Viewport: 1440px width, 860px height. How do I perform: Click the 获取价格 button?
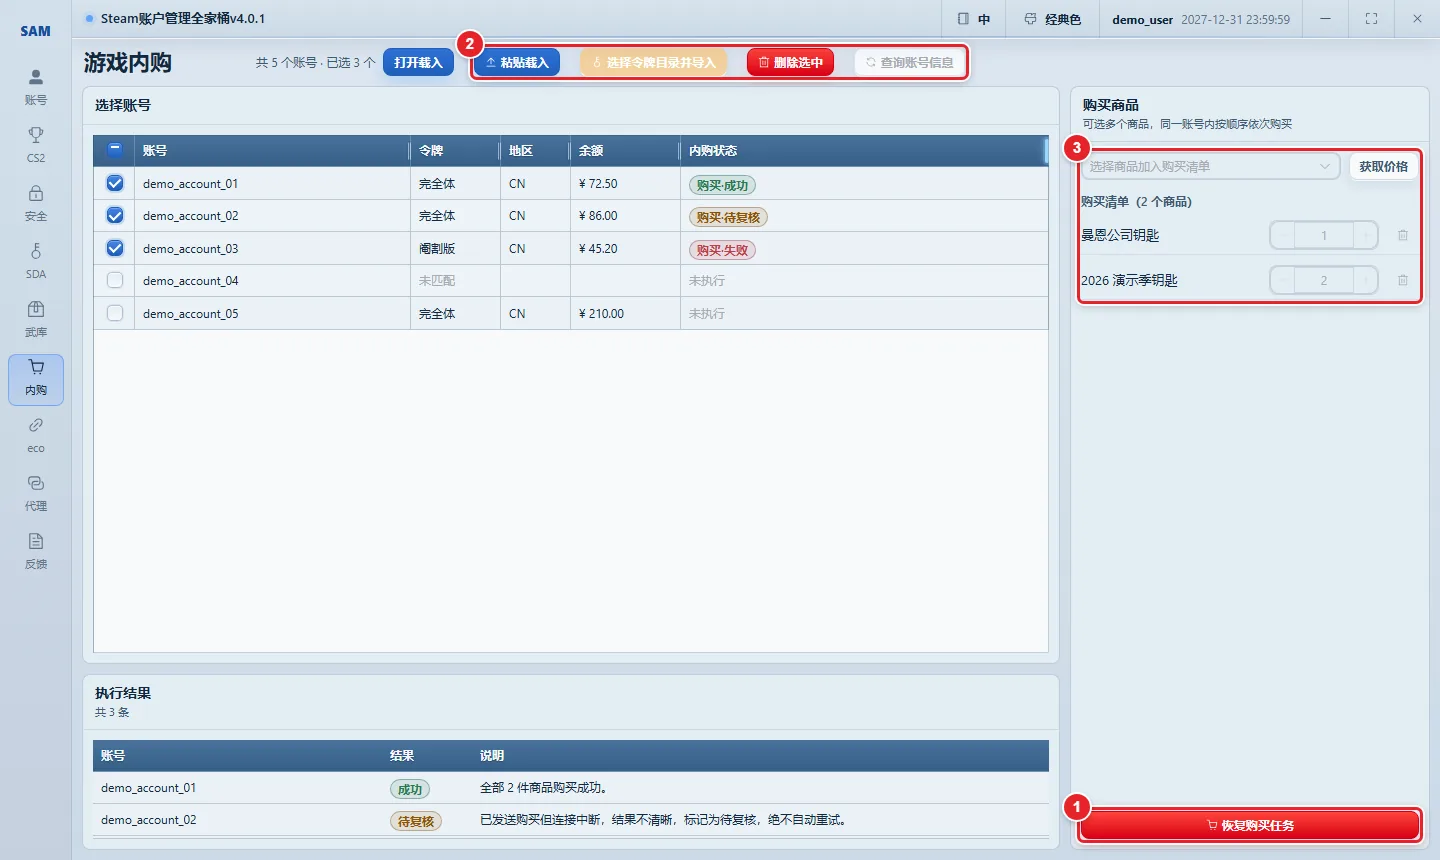pos(1383,166)
